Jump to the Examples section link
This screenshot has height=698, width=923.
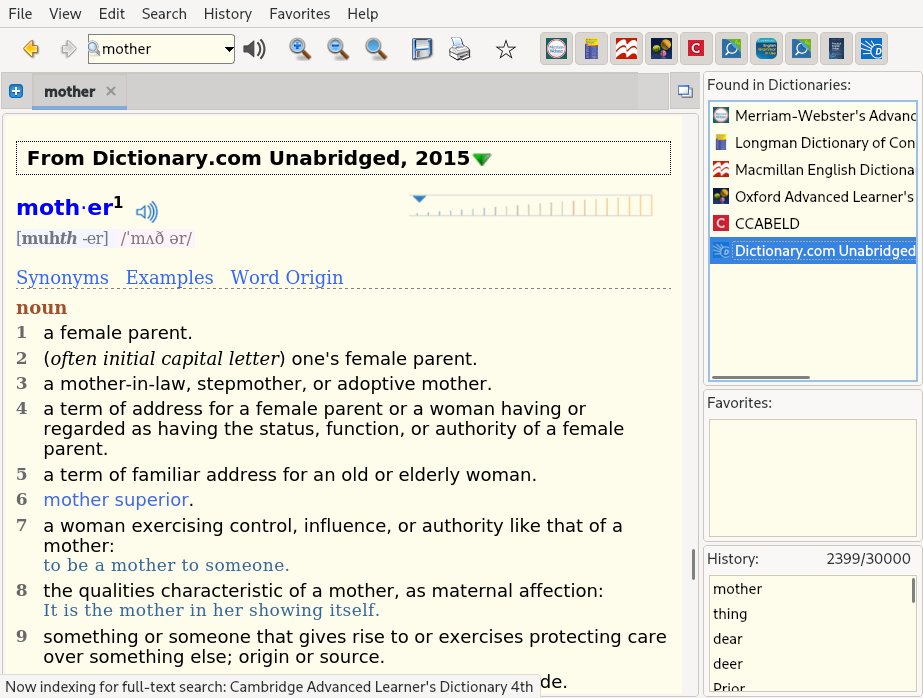coord(170,277)
